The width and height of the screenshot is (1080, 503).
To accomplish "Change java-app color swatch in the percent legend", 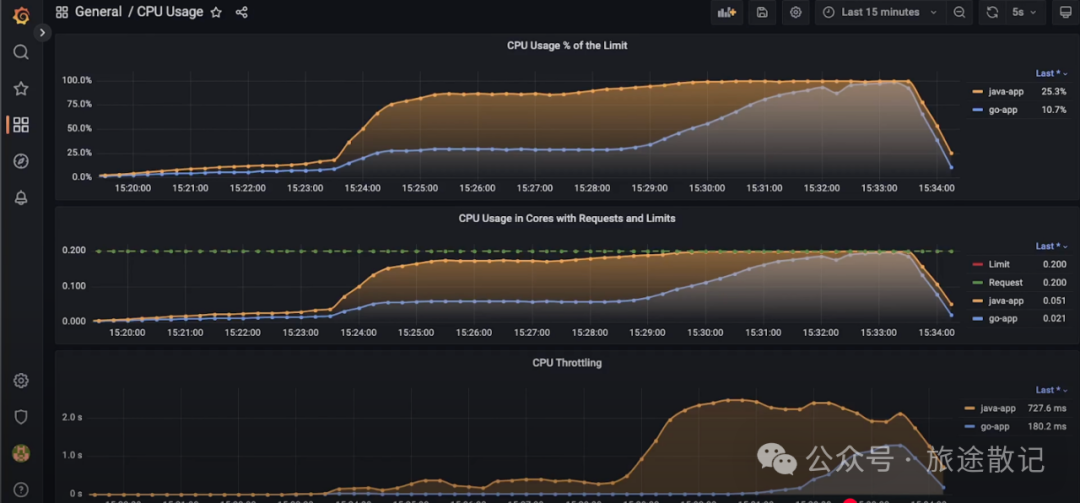I will [x=977, y=92].
